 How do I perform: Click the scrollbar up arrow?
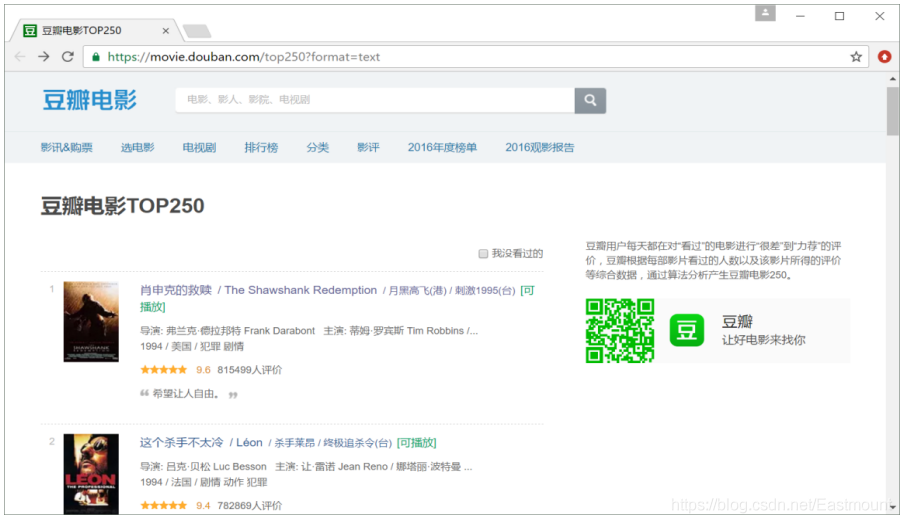[892, 79]
